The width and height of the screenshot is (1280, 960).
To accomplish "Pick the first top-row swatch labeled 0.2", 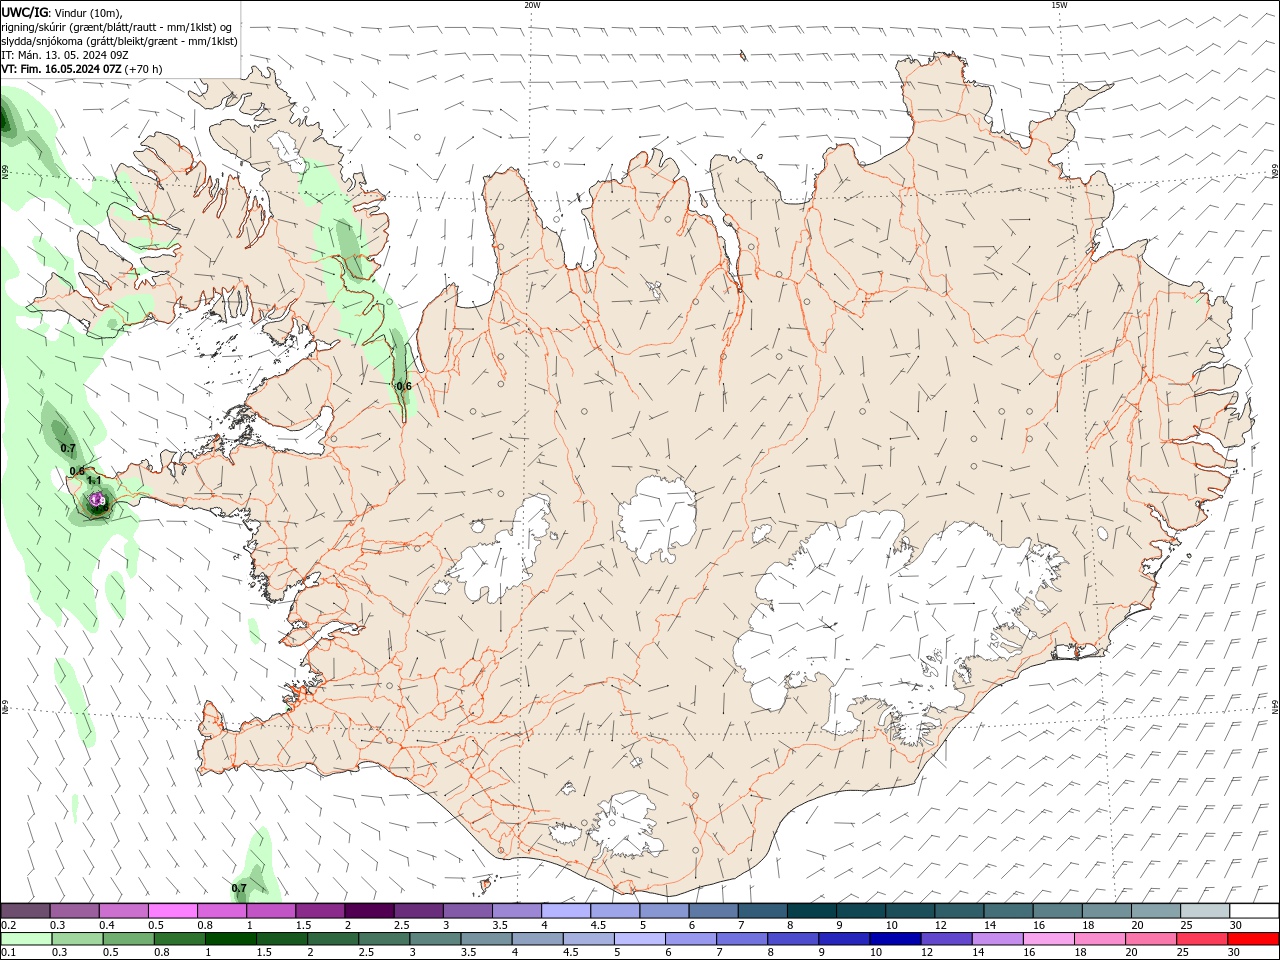I will tap(25, 911).
